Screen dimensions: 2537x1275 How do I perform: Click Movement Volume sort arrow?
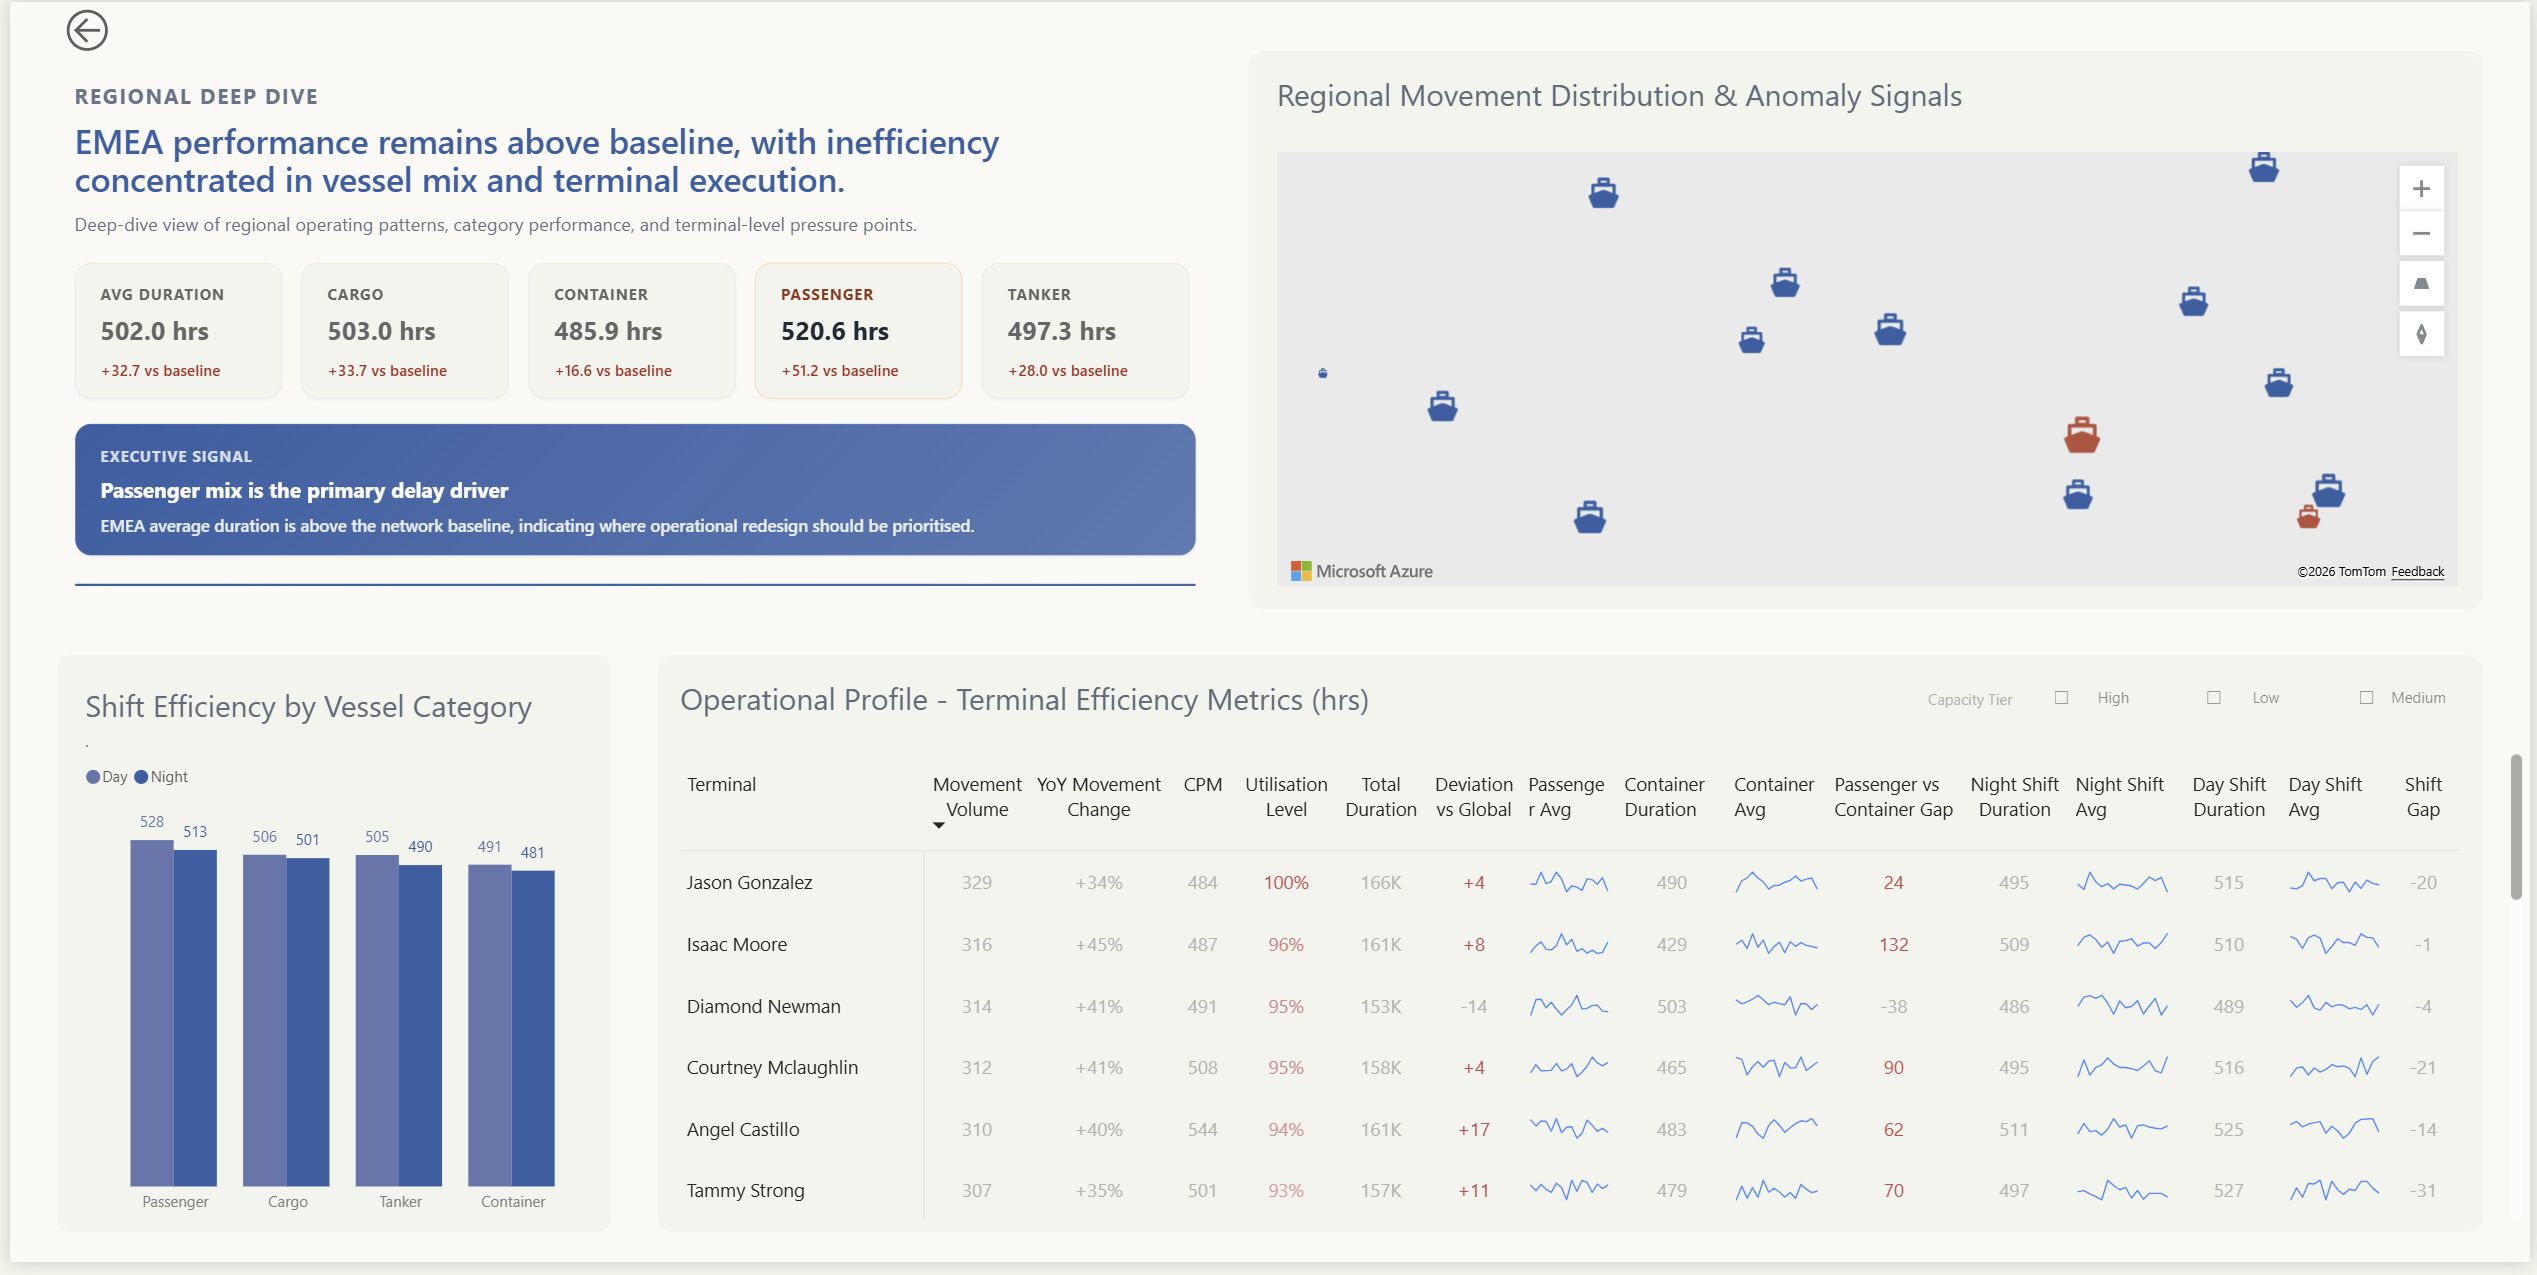point(938,825)
